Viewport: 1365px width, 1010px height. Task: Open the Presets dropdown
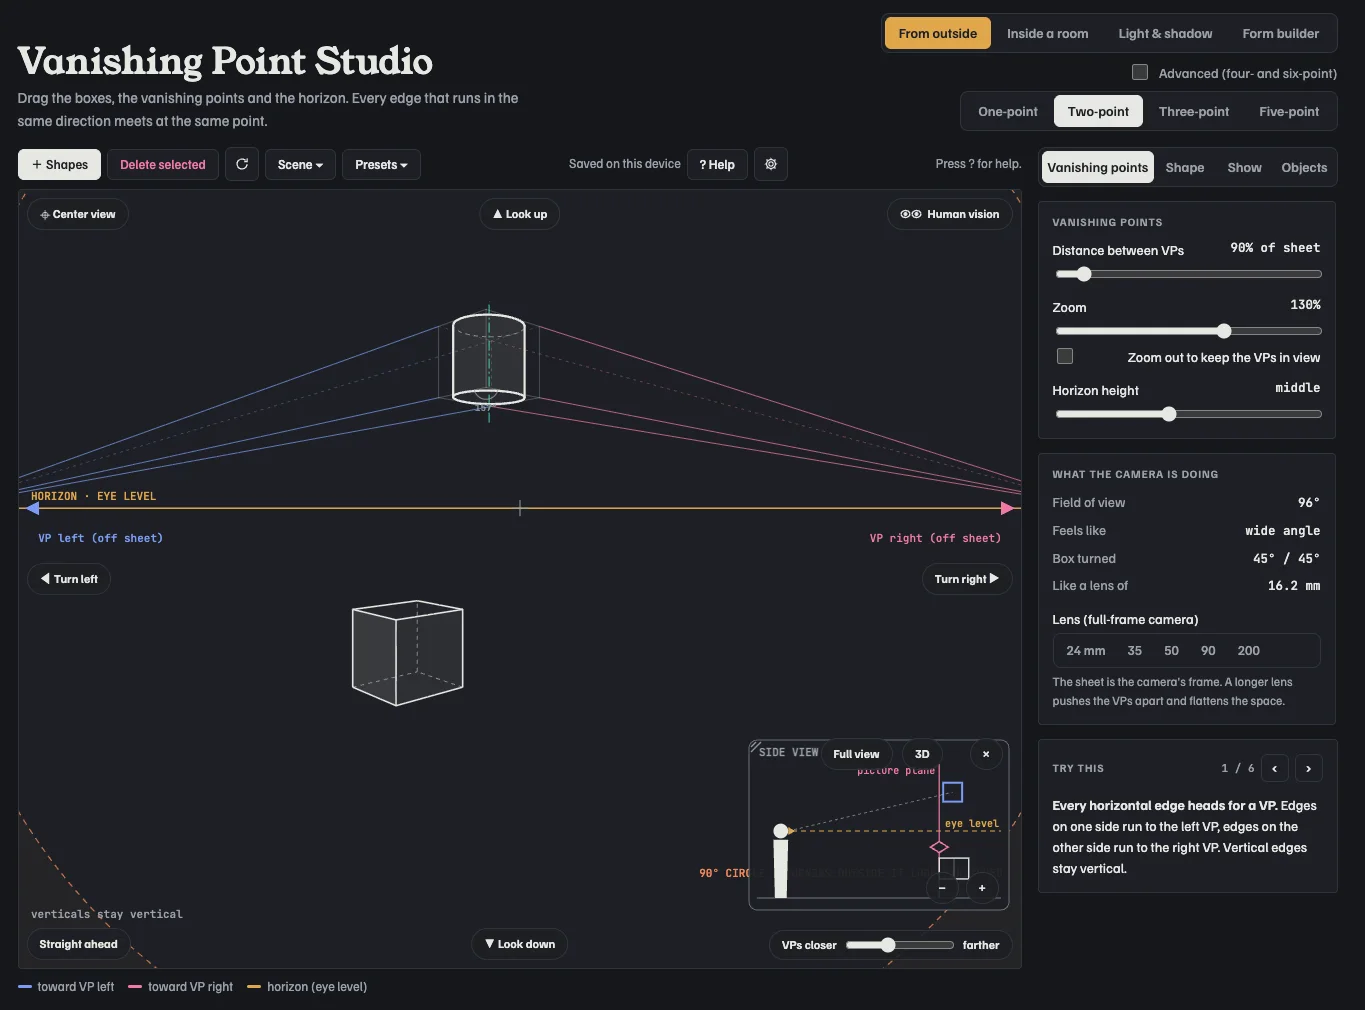pos(381,164)
